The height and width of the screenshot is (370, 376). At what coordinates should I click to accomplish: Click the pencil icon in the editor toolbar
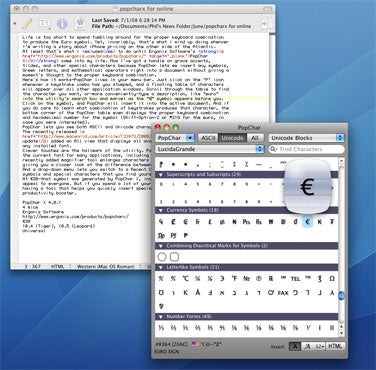(x=27, y=23)
